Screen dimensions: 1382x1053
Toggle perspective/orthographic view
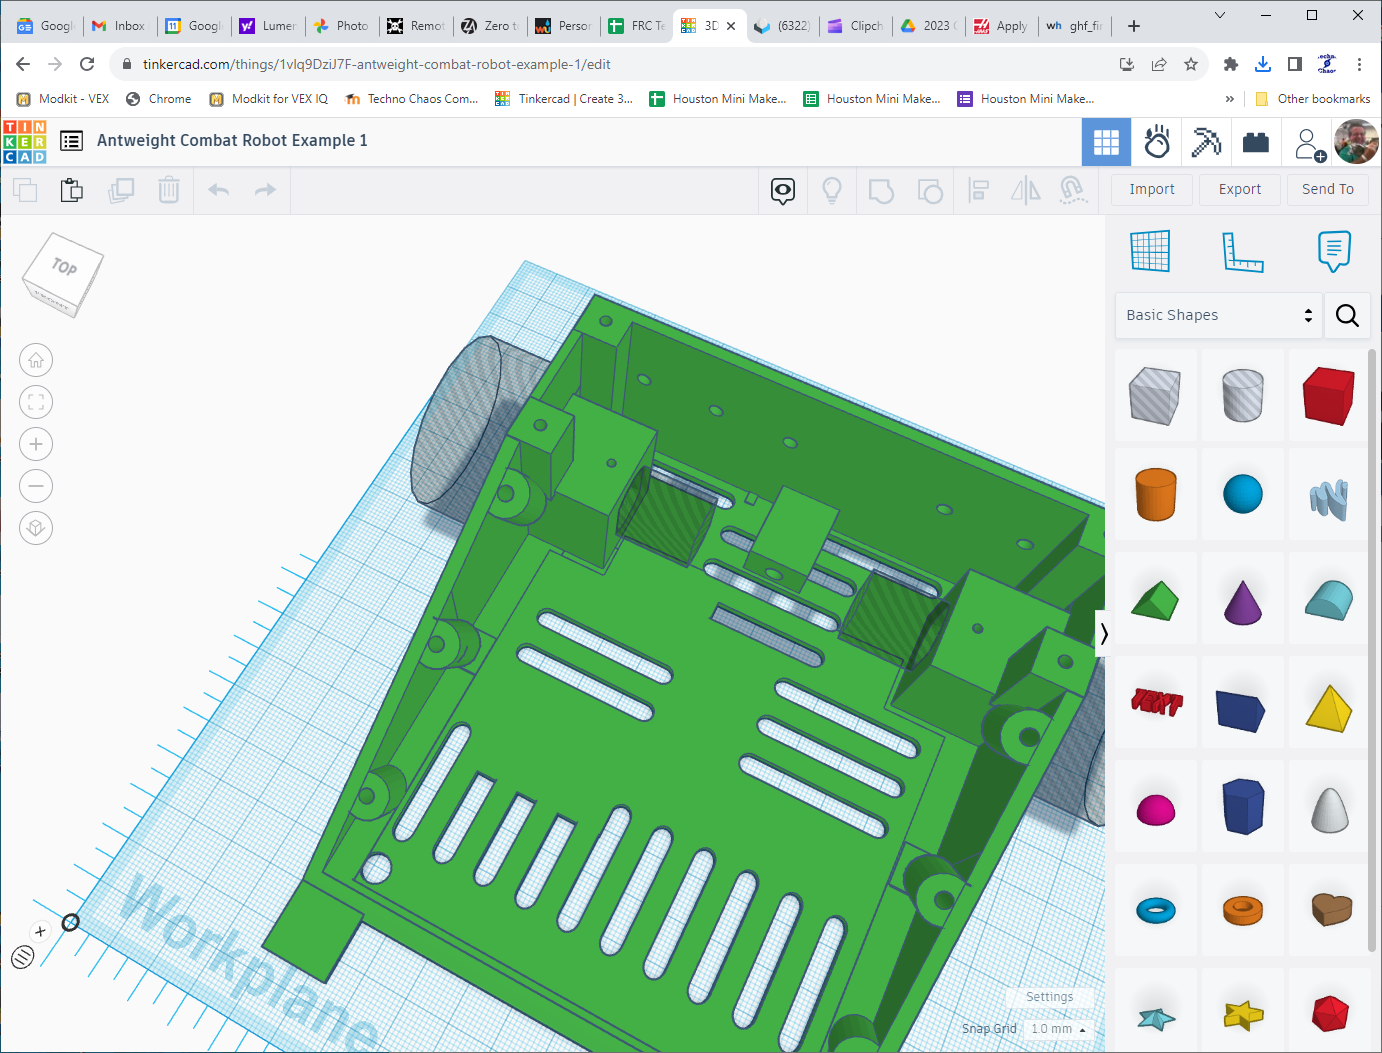pos(36,528)
